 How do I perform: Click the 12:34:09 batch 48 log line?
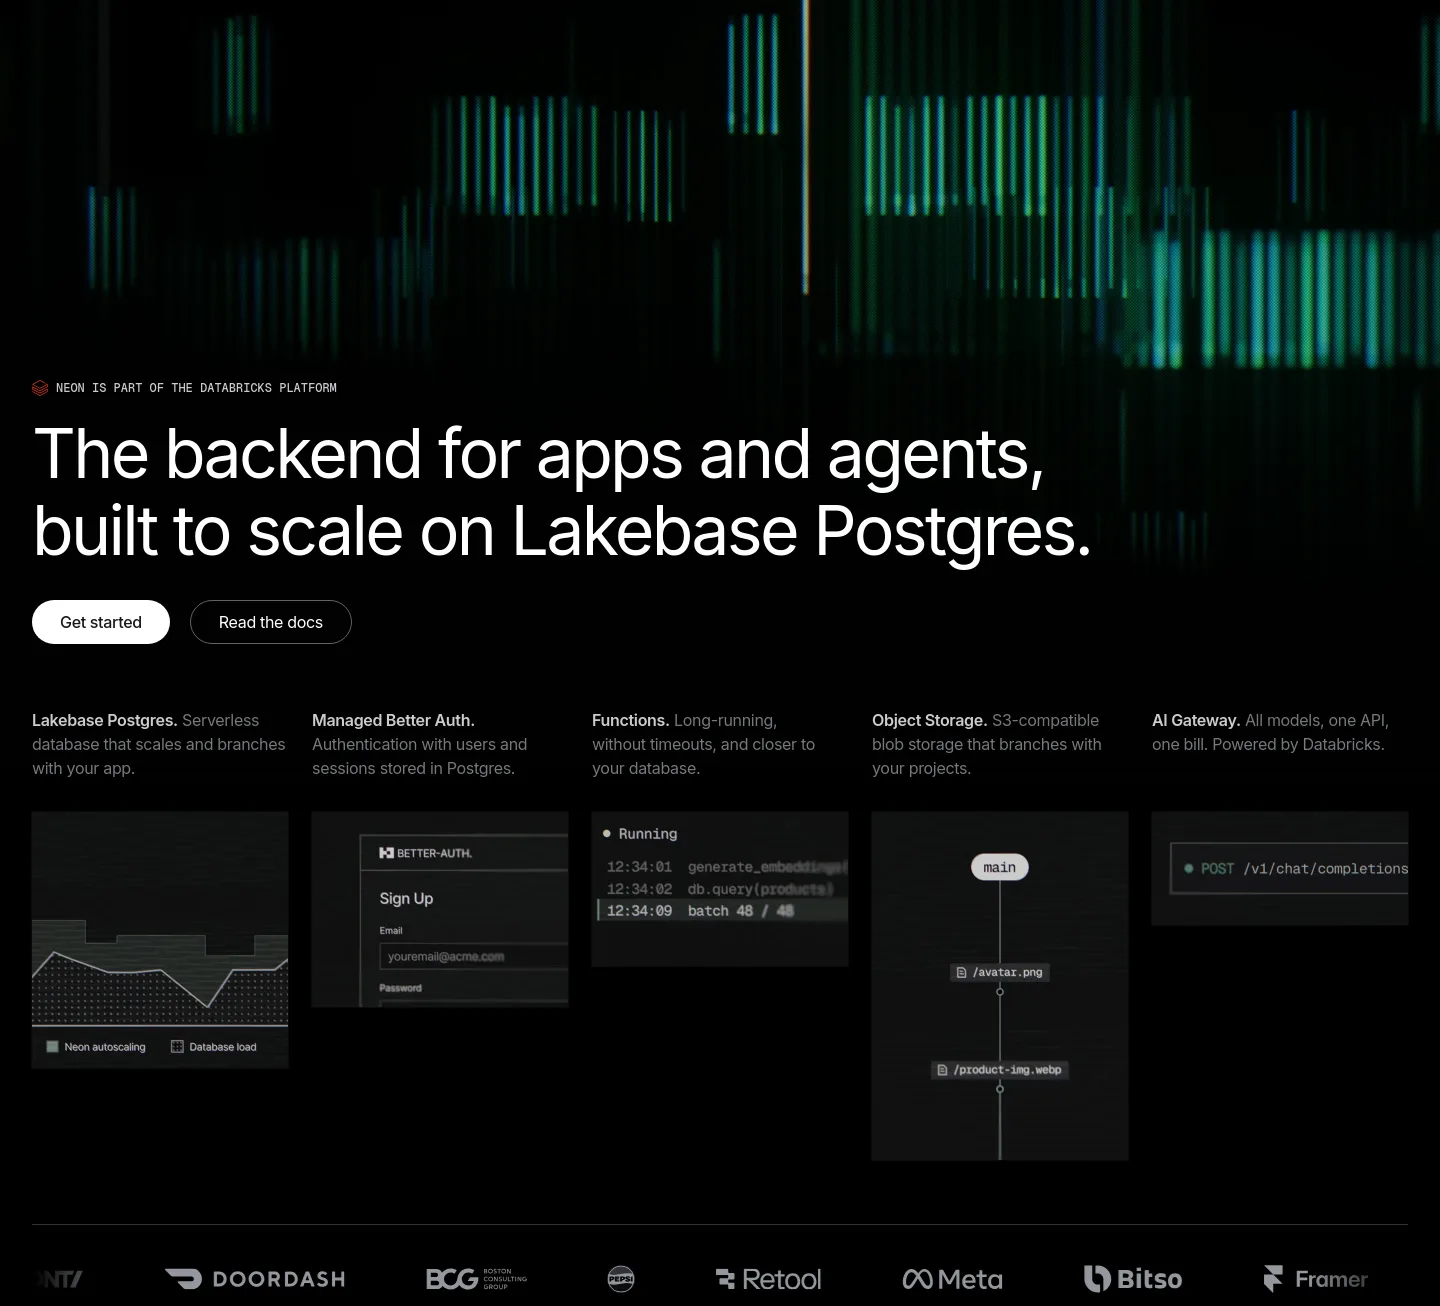click(722, 911)
